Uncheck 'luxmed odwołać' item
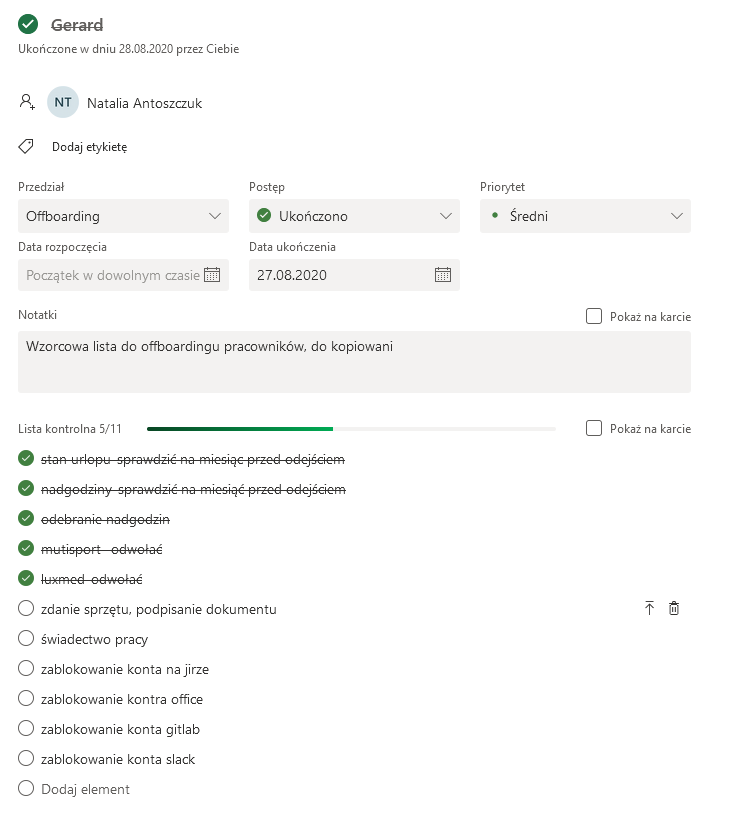Screen dimensions: 740x814 coord(26,578)
